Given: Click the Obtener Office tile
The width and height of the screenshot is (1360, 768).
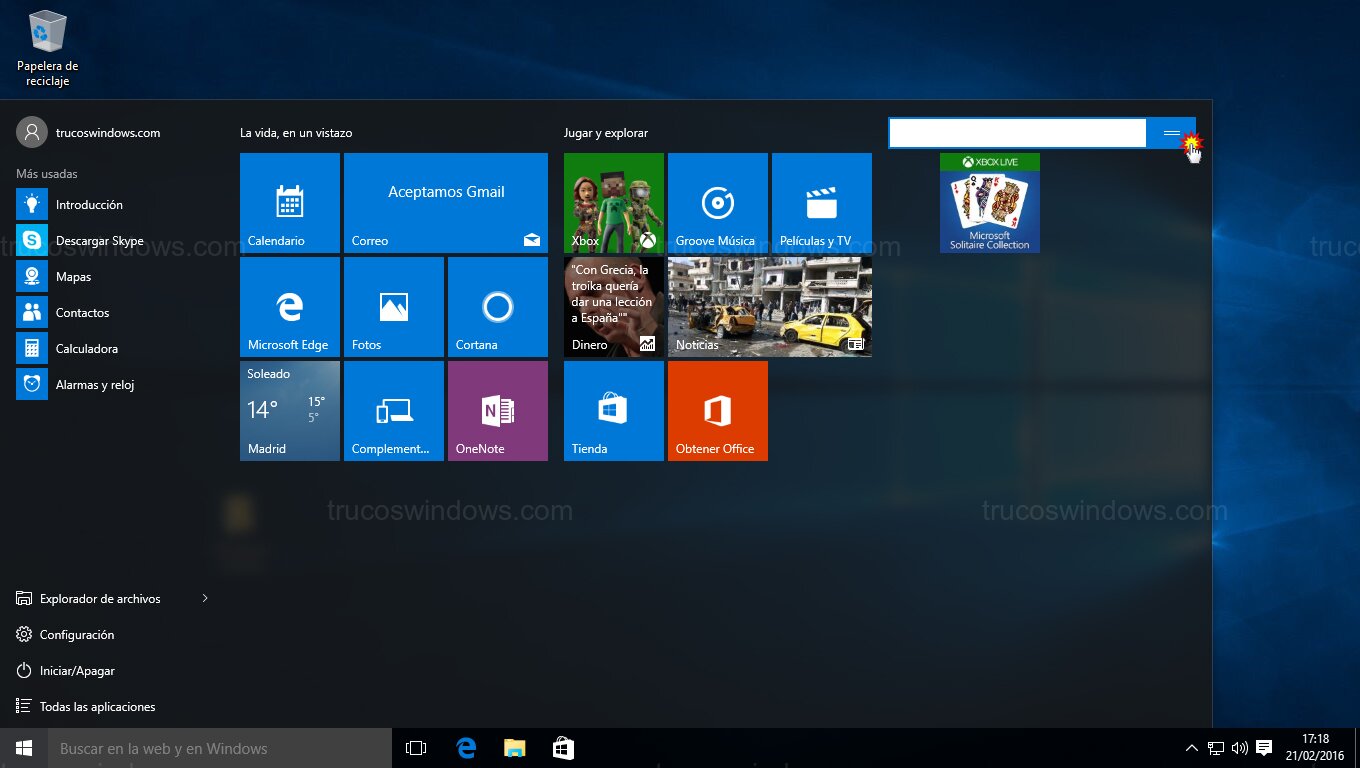Looking at the screenshot, I should point(718,411).
